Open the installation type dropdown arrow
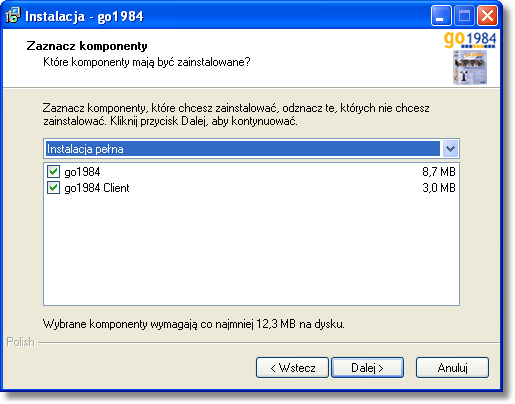This screenshot has width=515, height=404. pyautogui.click(x=450, y=149)
